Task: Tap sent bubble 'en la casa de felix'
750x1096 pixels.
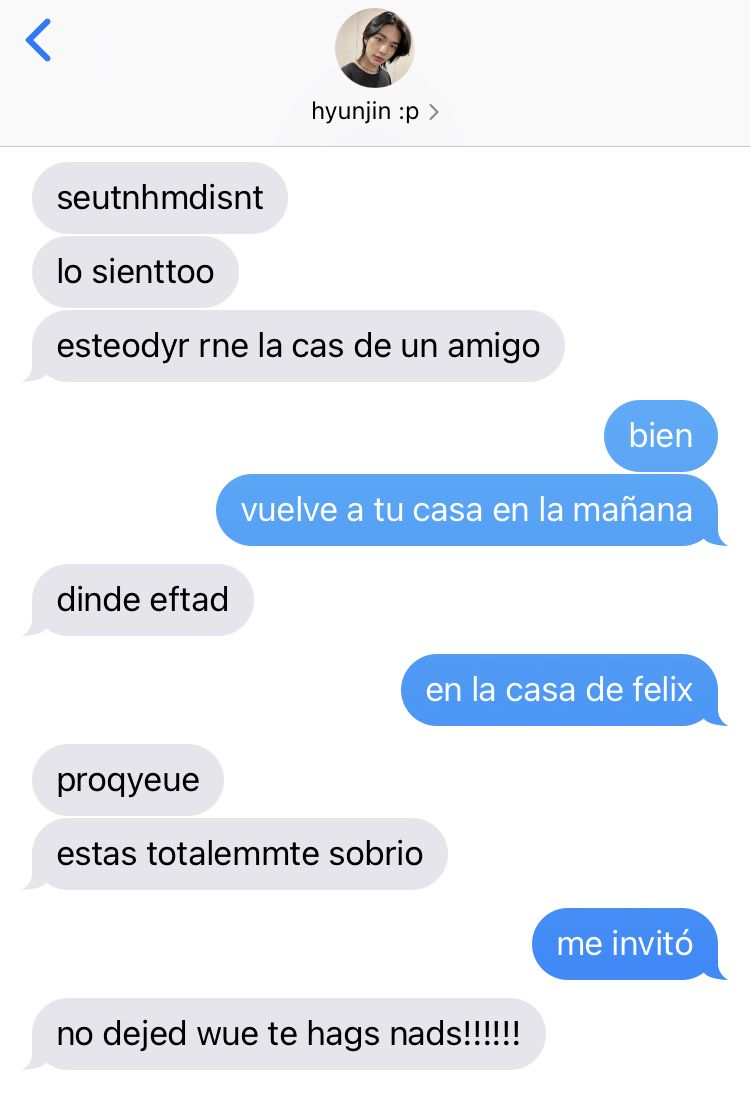Action: [559, 690]
